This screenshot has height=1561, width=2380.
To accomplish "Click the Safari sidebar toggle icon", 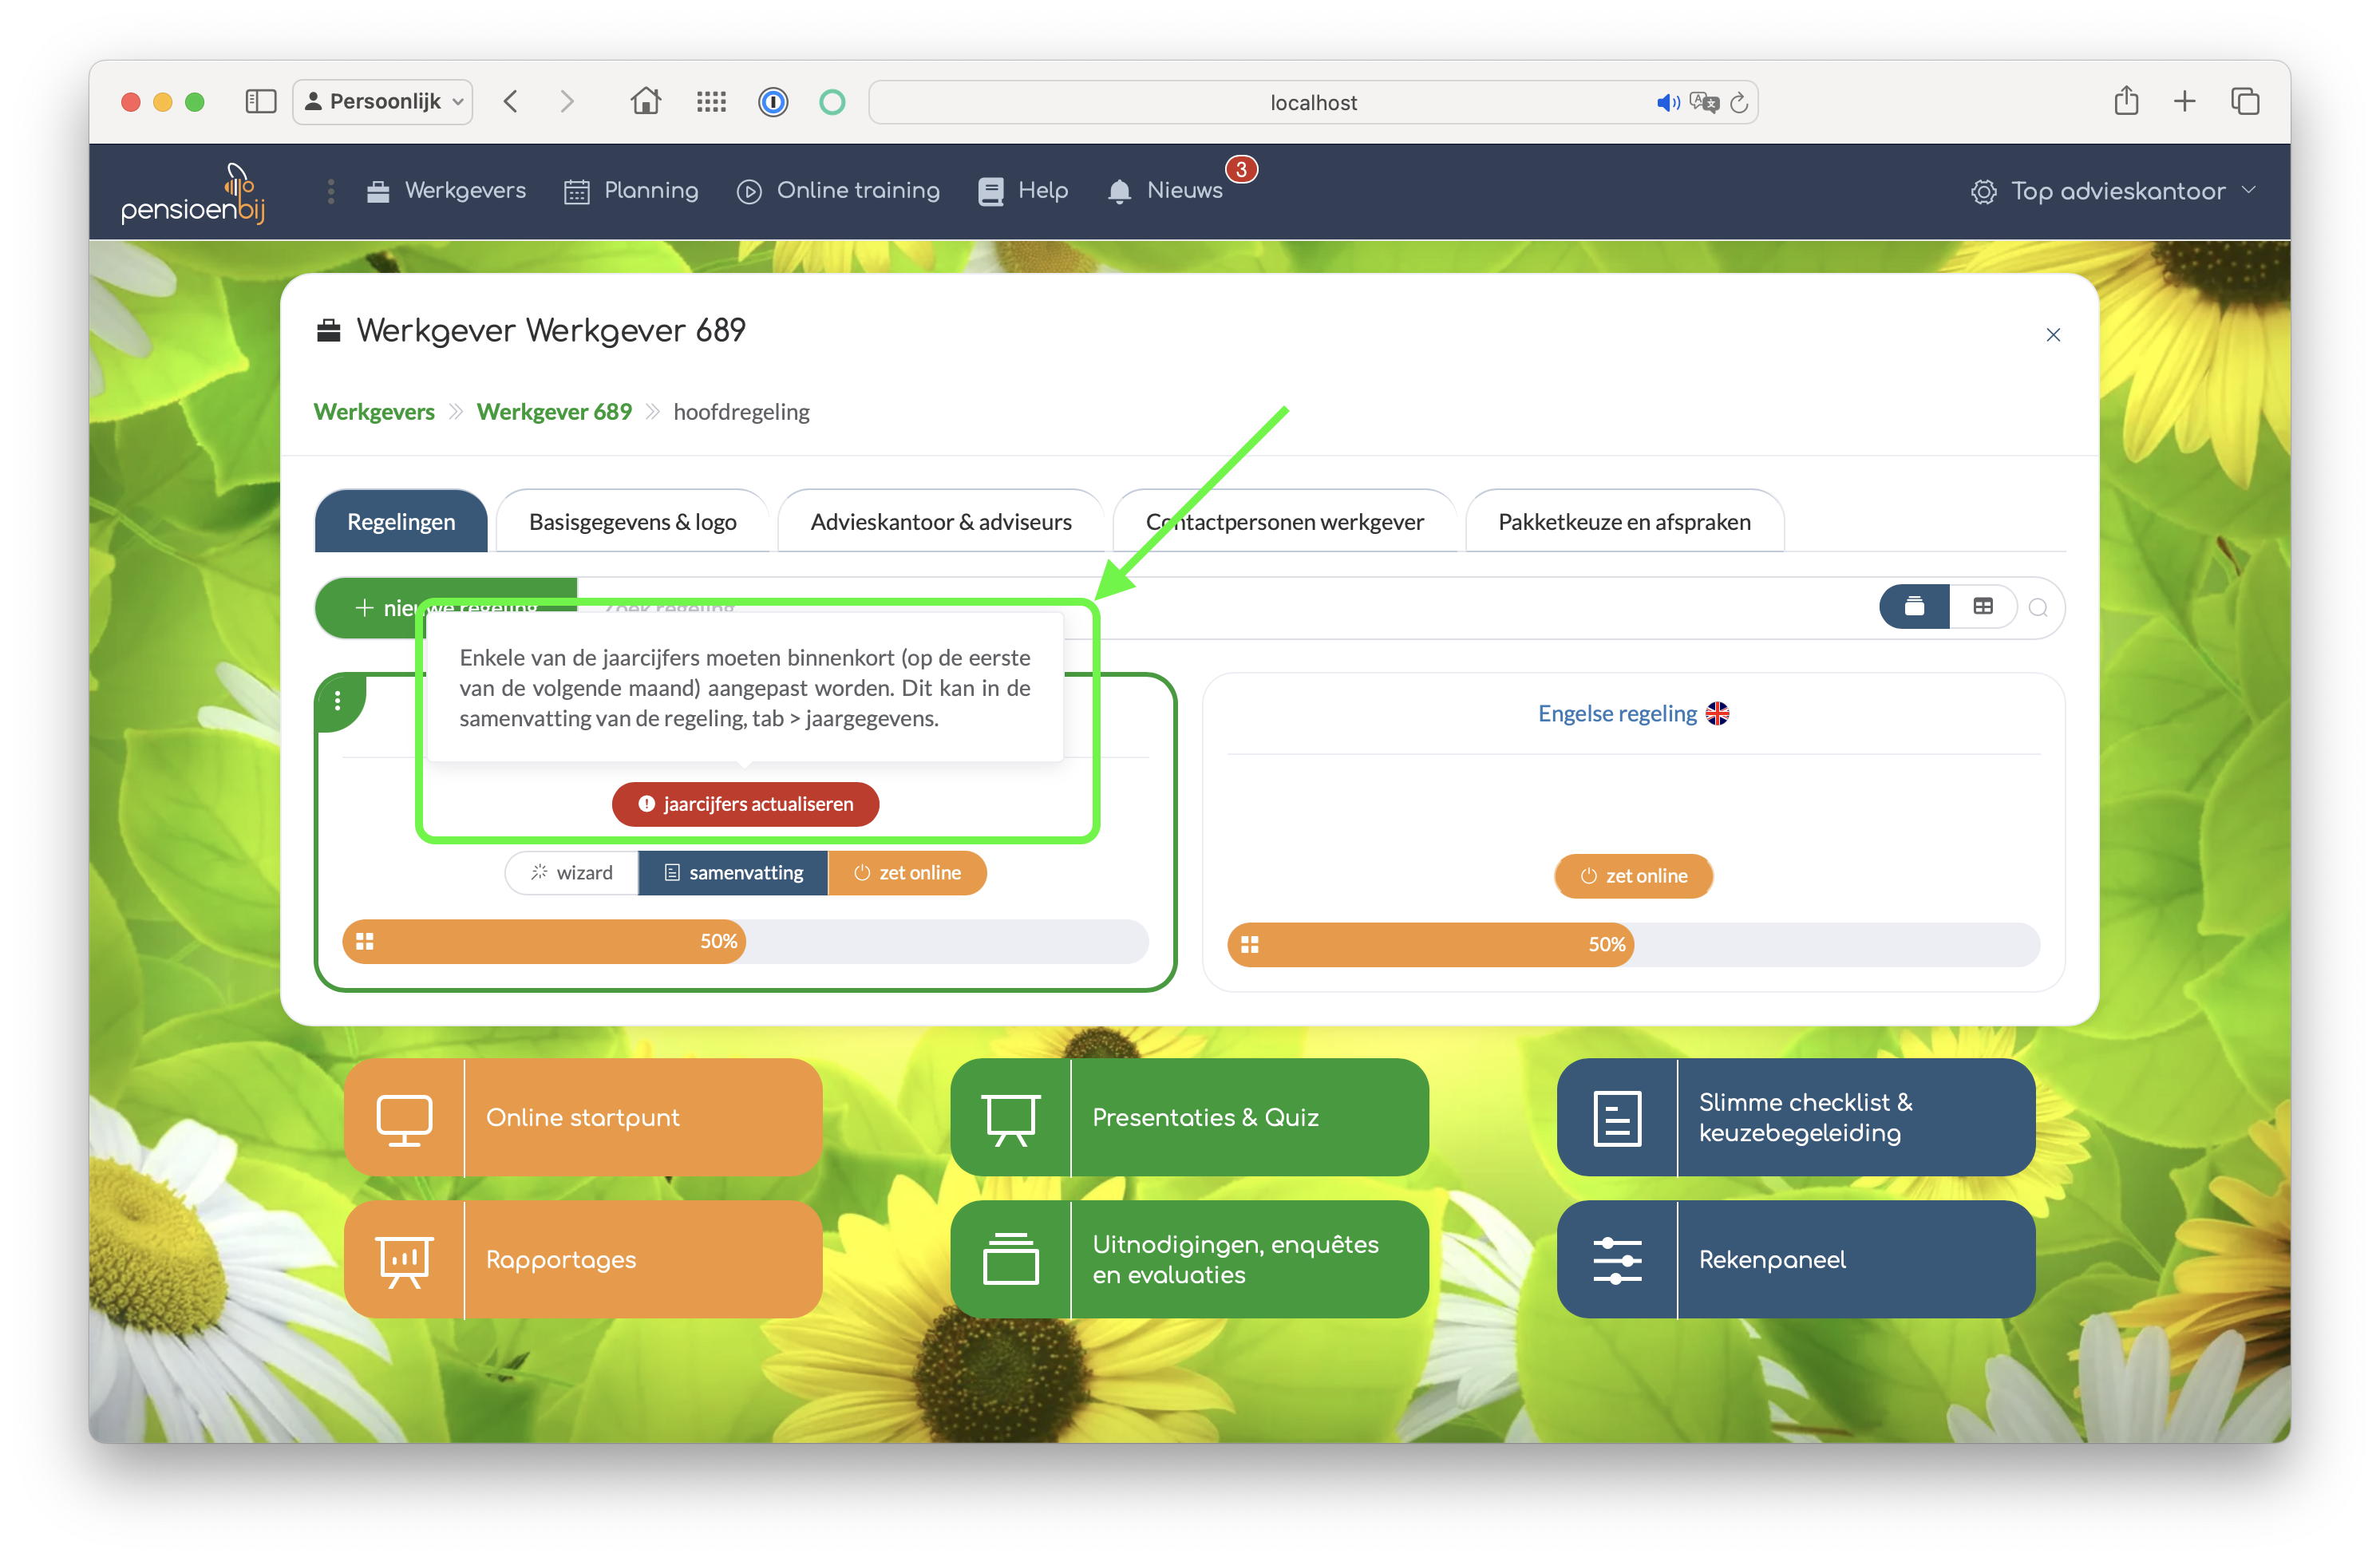I will tap(260, 102).
